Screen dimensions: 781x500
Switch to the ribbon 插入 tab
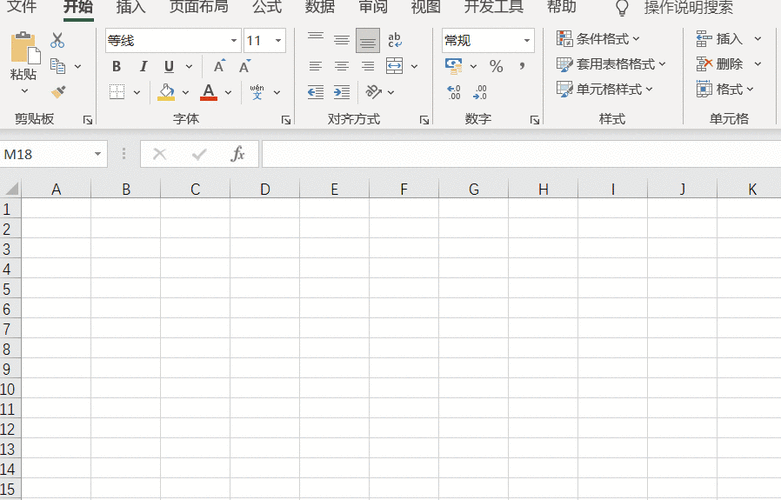130,7
